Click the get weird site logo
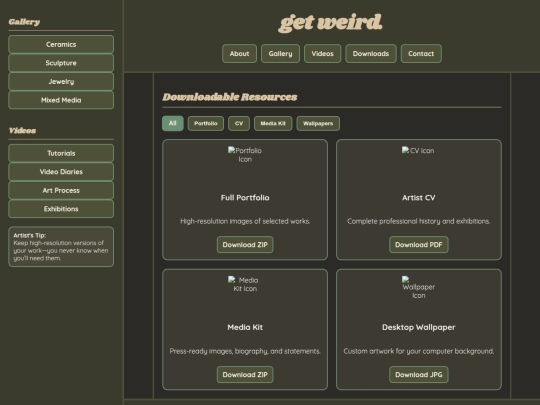 pos(330,23)
